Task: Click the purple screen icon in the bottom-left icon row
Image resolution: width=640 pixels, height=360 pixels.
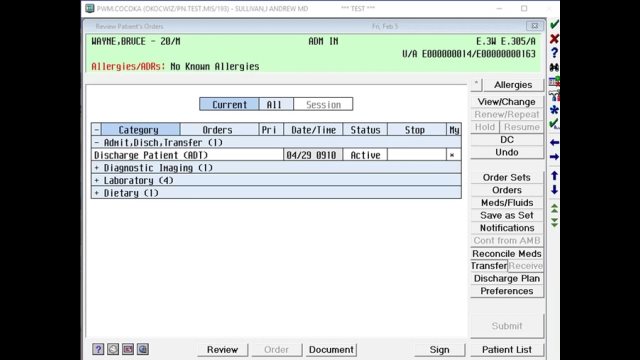Action: pos(128,349)
